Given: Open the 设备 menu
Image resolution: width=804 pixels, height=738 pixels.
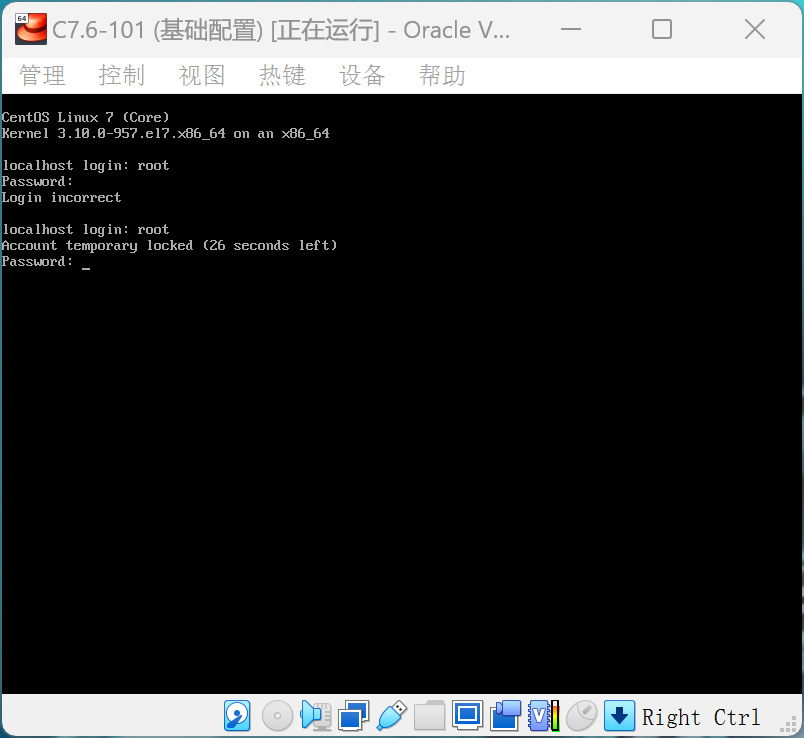Looking at the screenshot, I should (x=362, y=75).
